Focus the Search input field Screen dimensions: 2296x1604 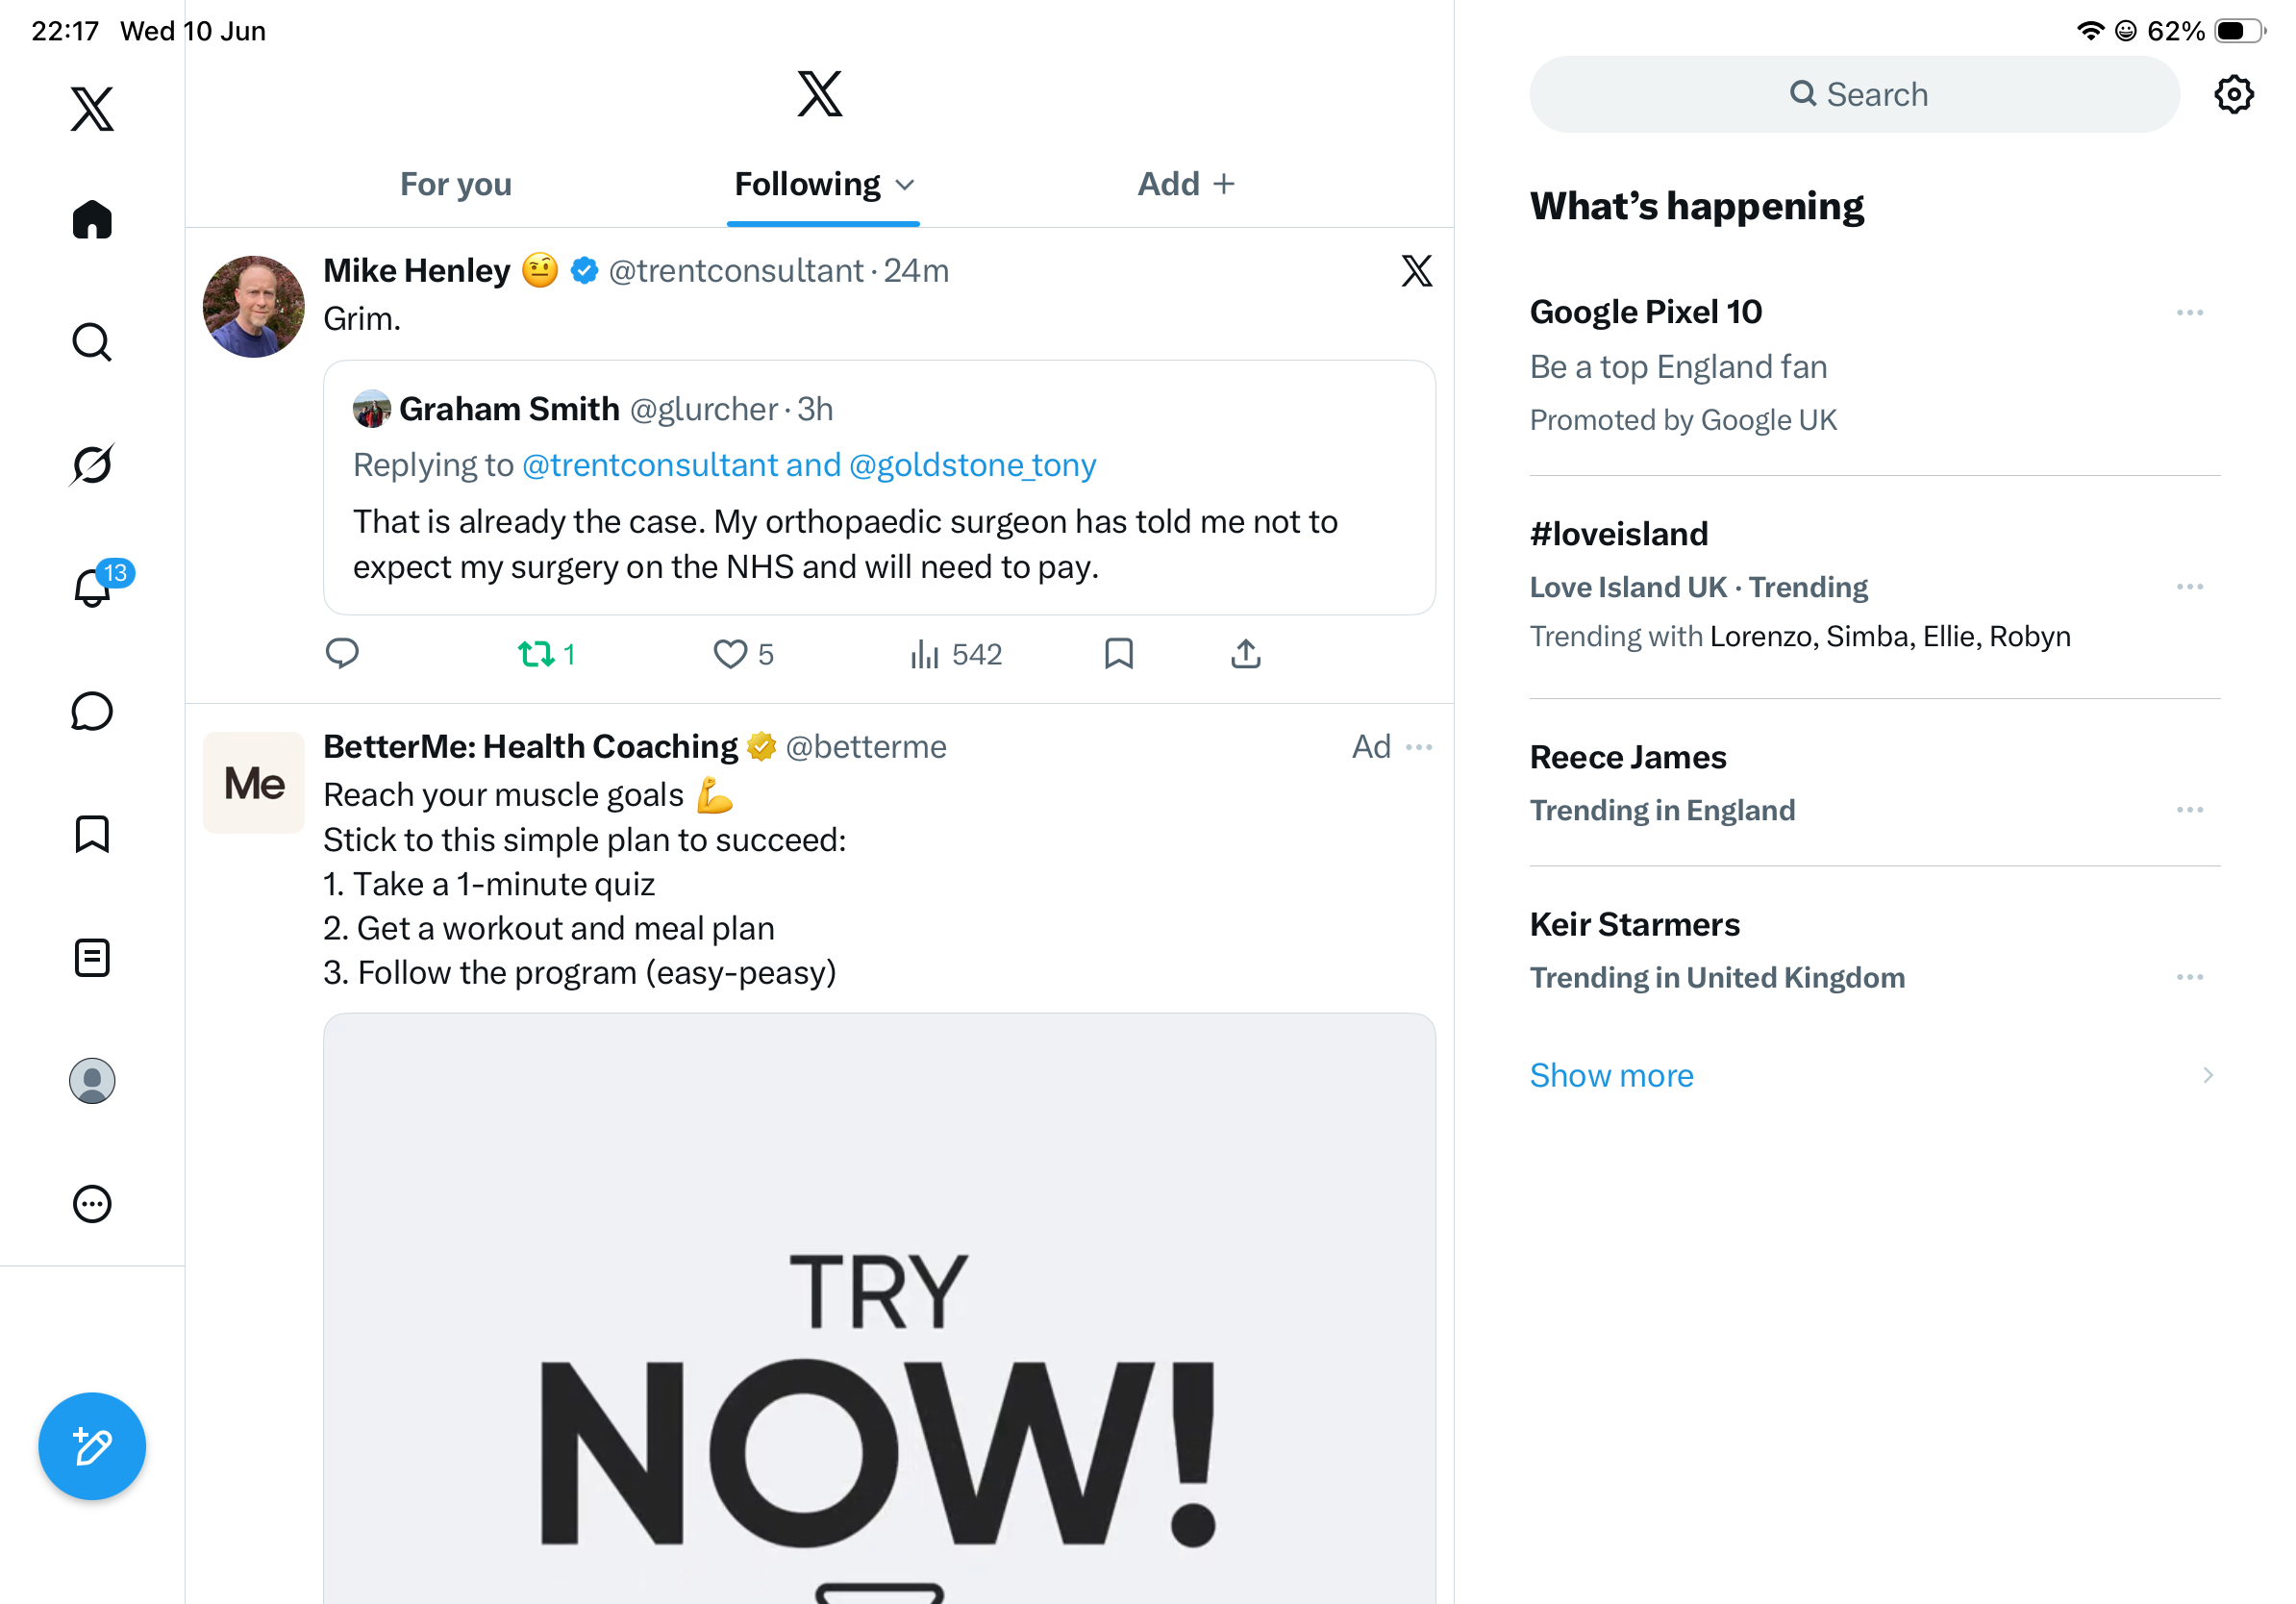[1854, 94]
